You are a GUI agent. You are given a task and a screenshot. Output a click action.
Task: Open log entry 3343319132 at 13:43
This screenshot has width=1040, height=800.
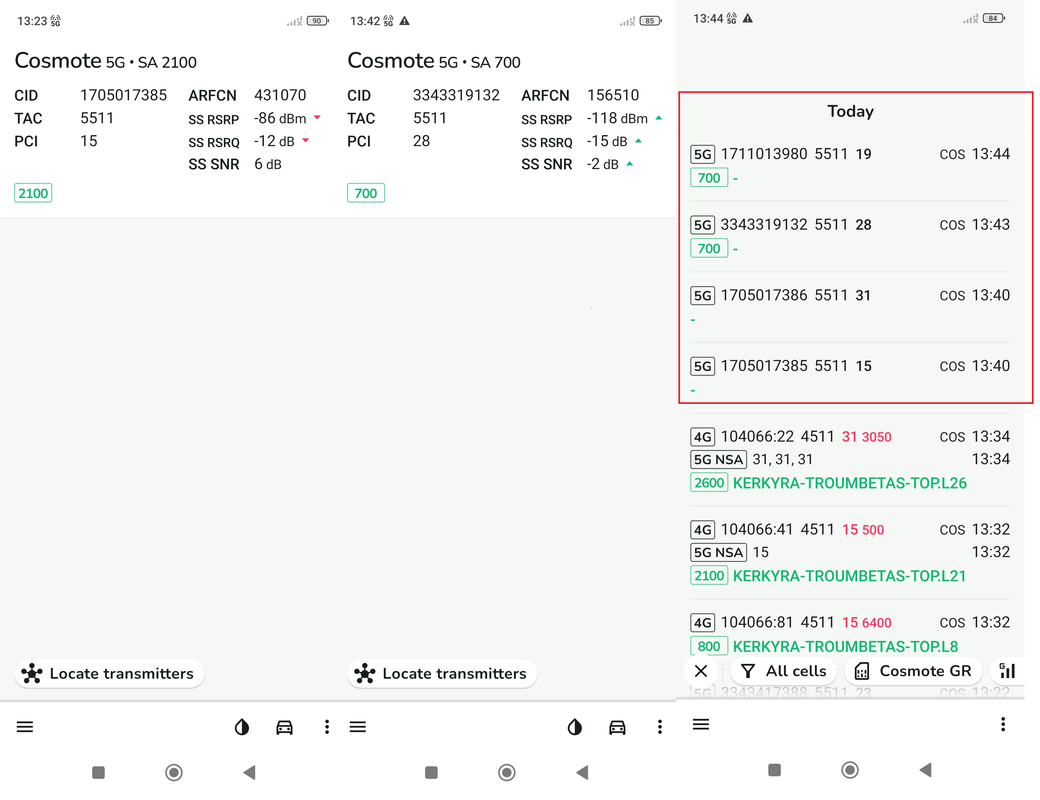tap(850, 236)
